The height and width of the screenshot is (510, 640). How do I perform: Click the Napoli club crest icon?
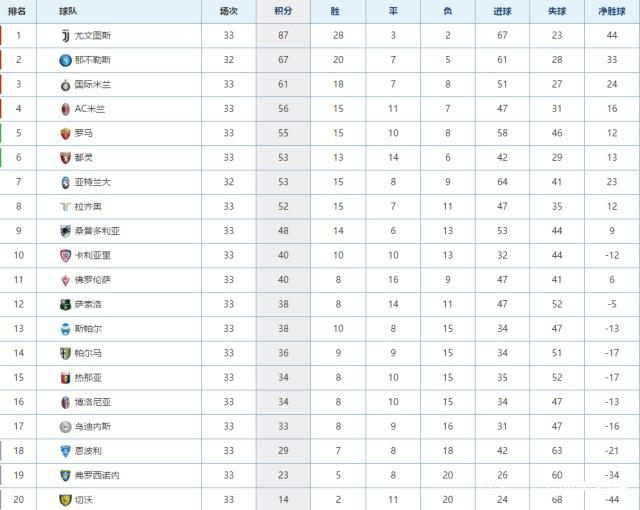[x=65, y=60]
